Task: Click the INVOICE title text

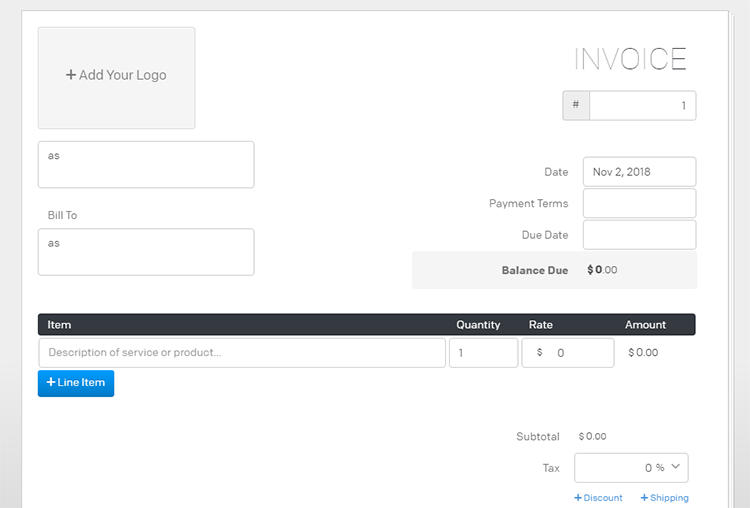Action: (x=630, y=60)
